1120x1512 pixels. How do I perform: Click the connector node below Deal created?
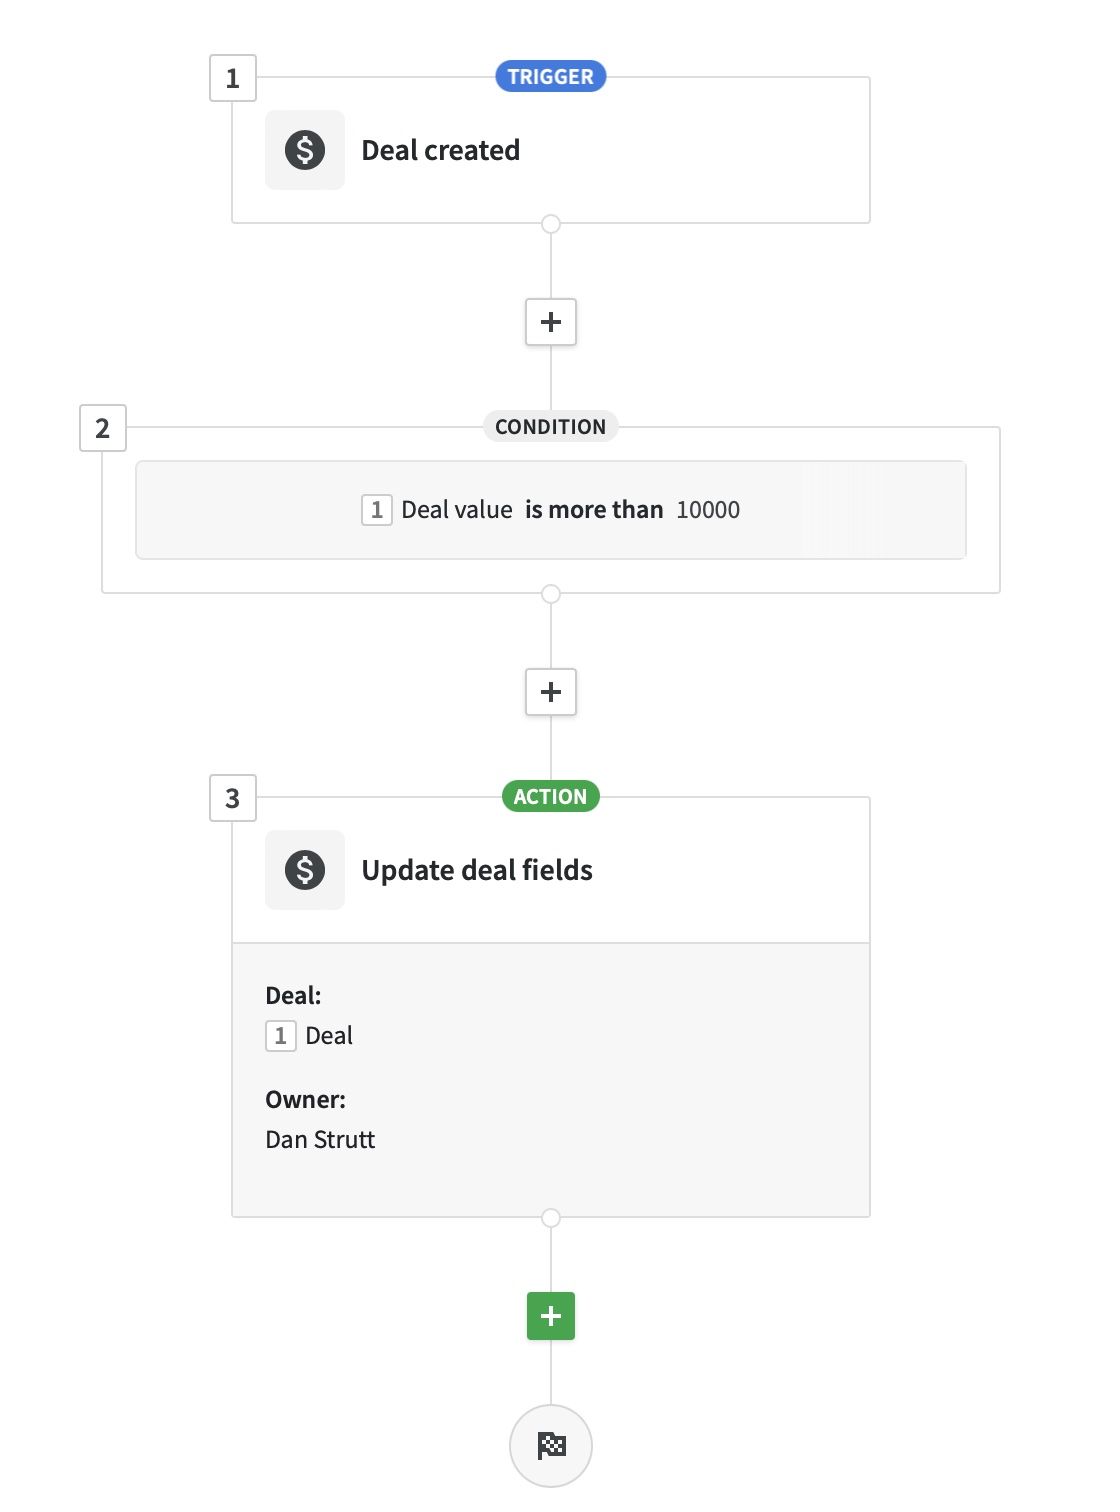click(551, 223)
